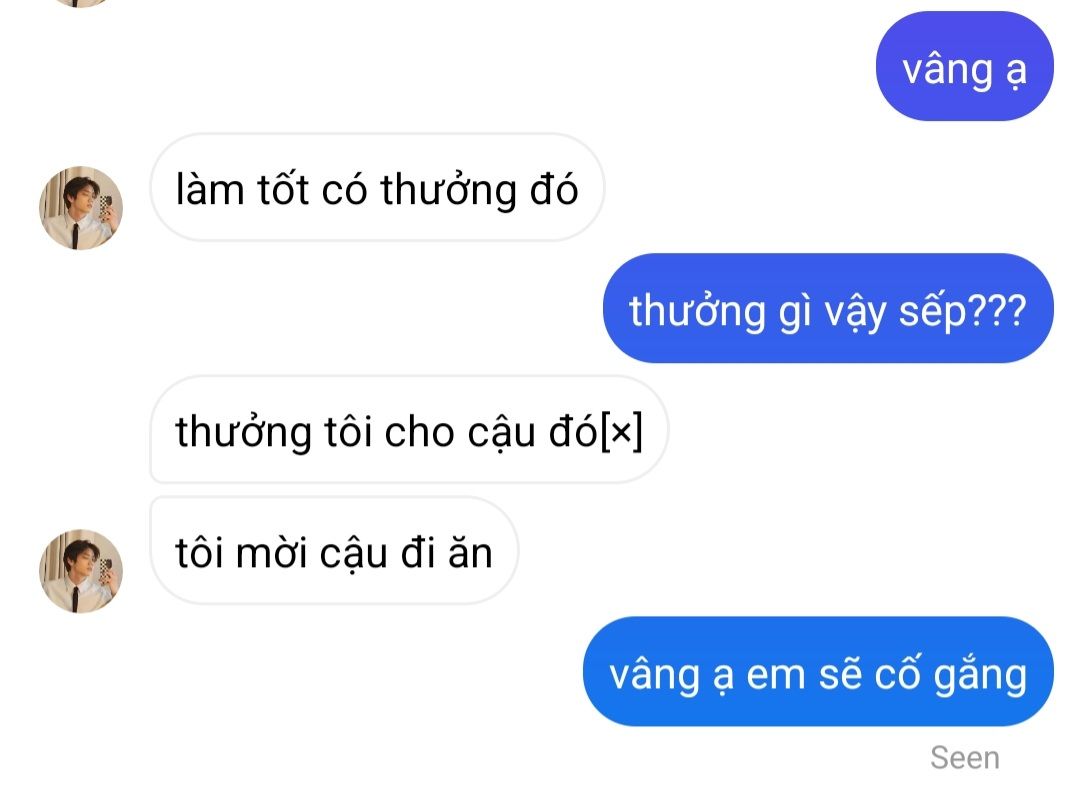The height and width of the screenshot is (798, 1080).
Task: Select the "vâng ạ" sent message bubble
Action: [964, 66]
